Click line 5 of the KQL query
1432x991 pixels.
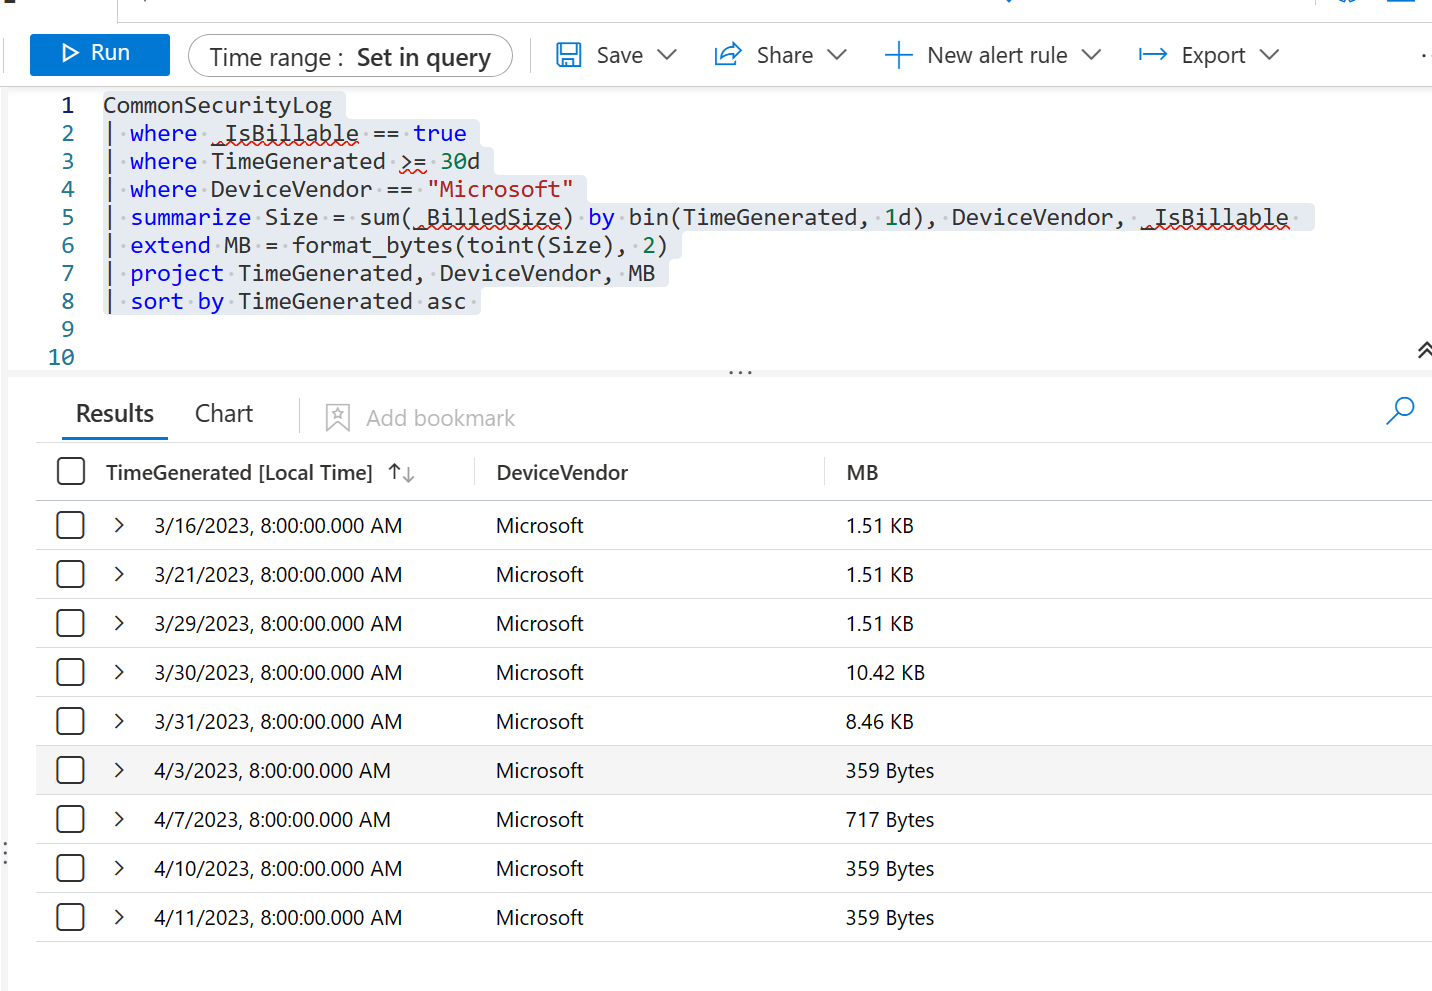click(600, 217)
